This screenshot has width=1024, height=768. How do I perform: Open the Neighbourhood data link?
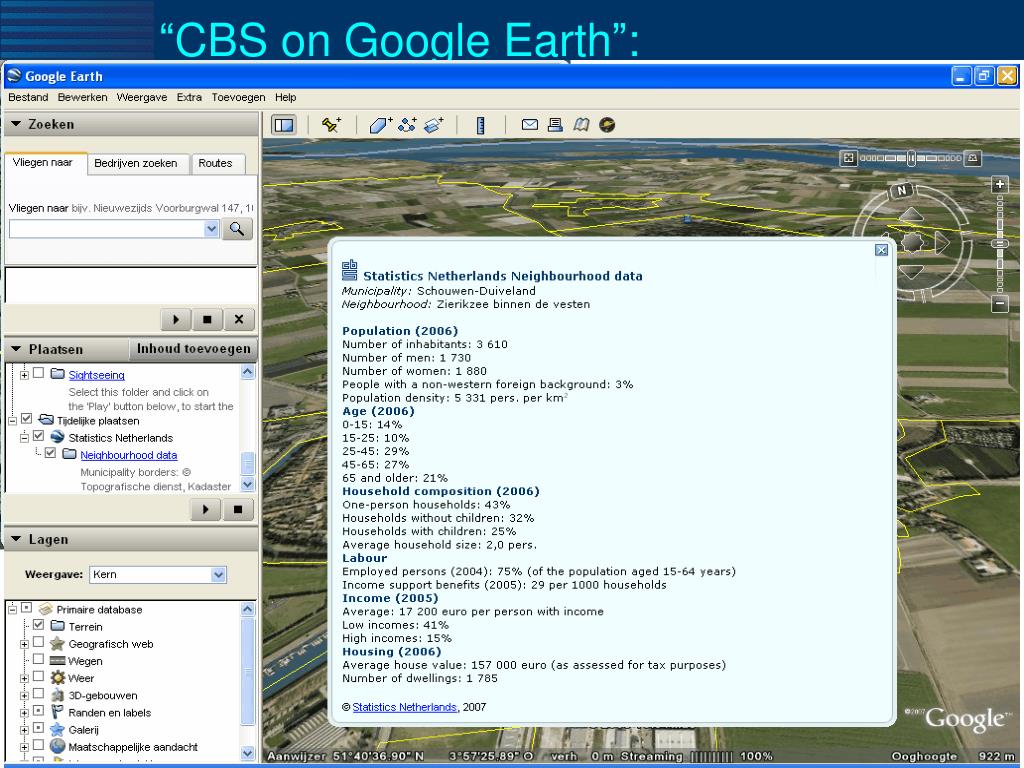129,455
